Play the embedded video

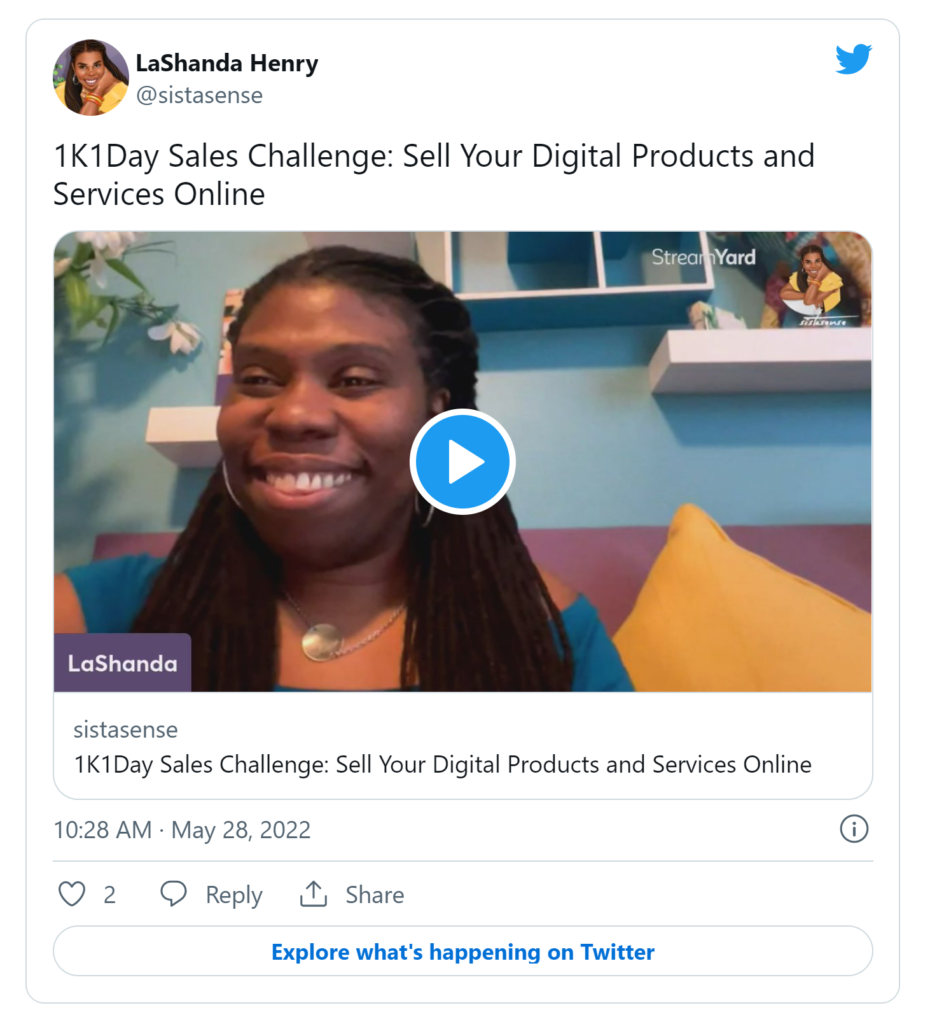pyautogui.click(x=462, y=462)
